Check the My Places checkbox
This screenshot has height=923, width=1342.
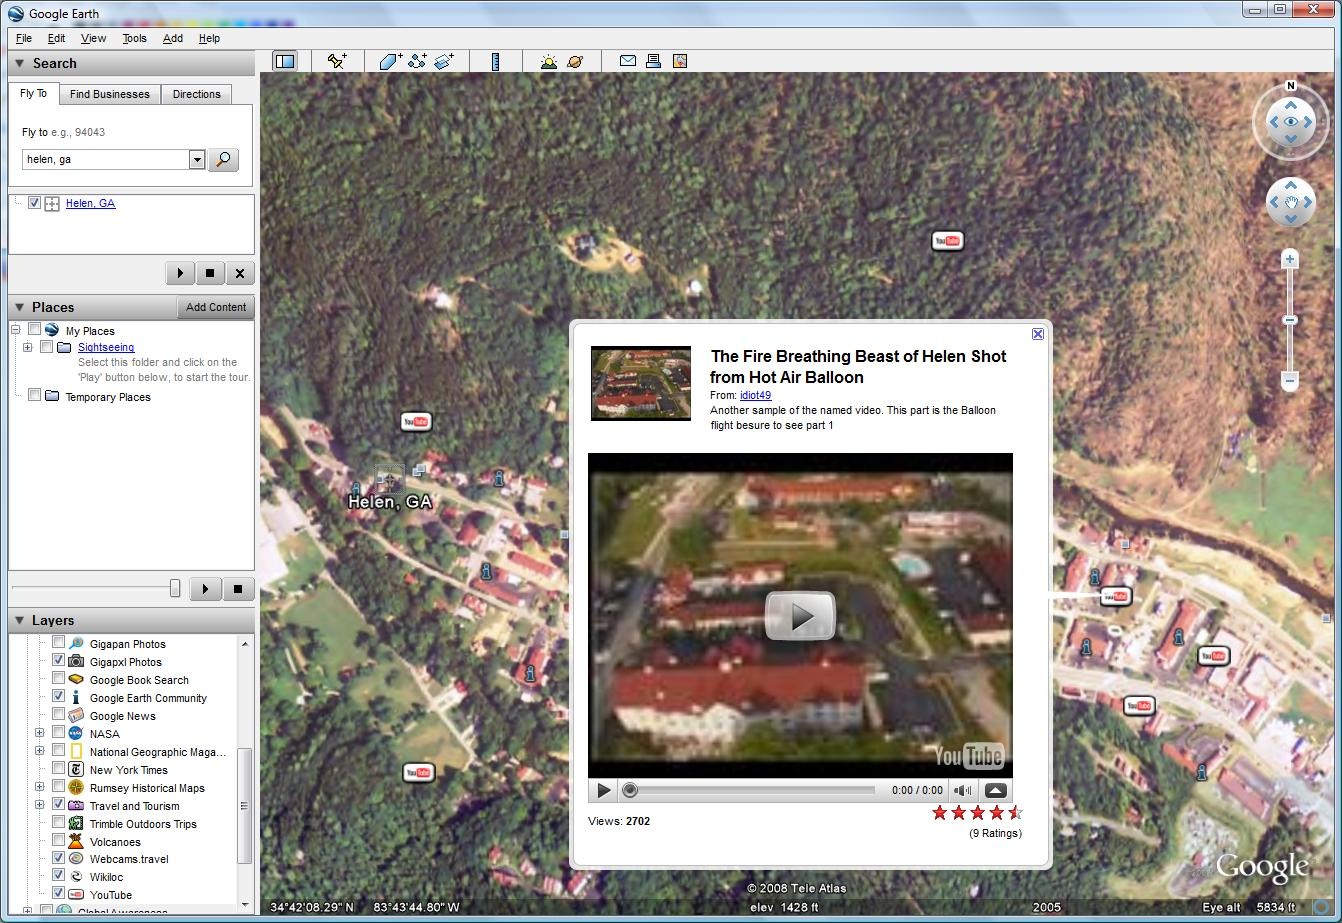click(x=34, y=330)
